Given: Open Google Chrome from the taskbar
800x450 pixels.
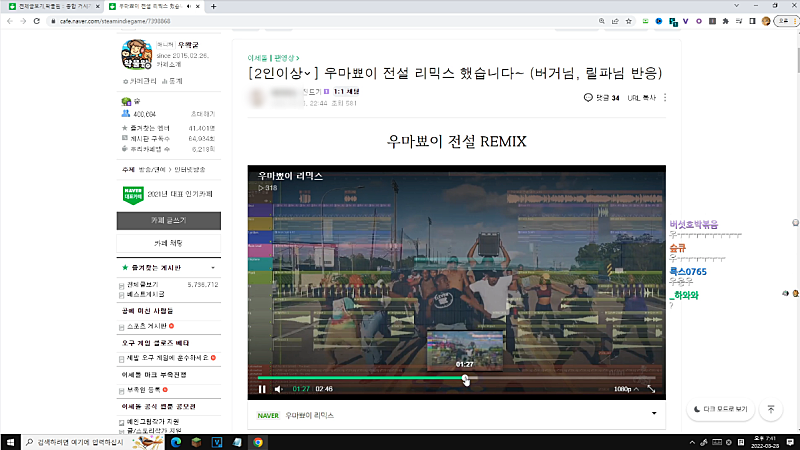Looking at the screenshot, I should click(x=258, y=442).
